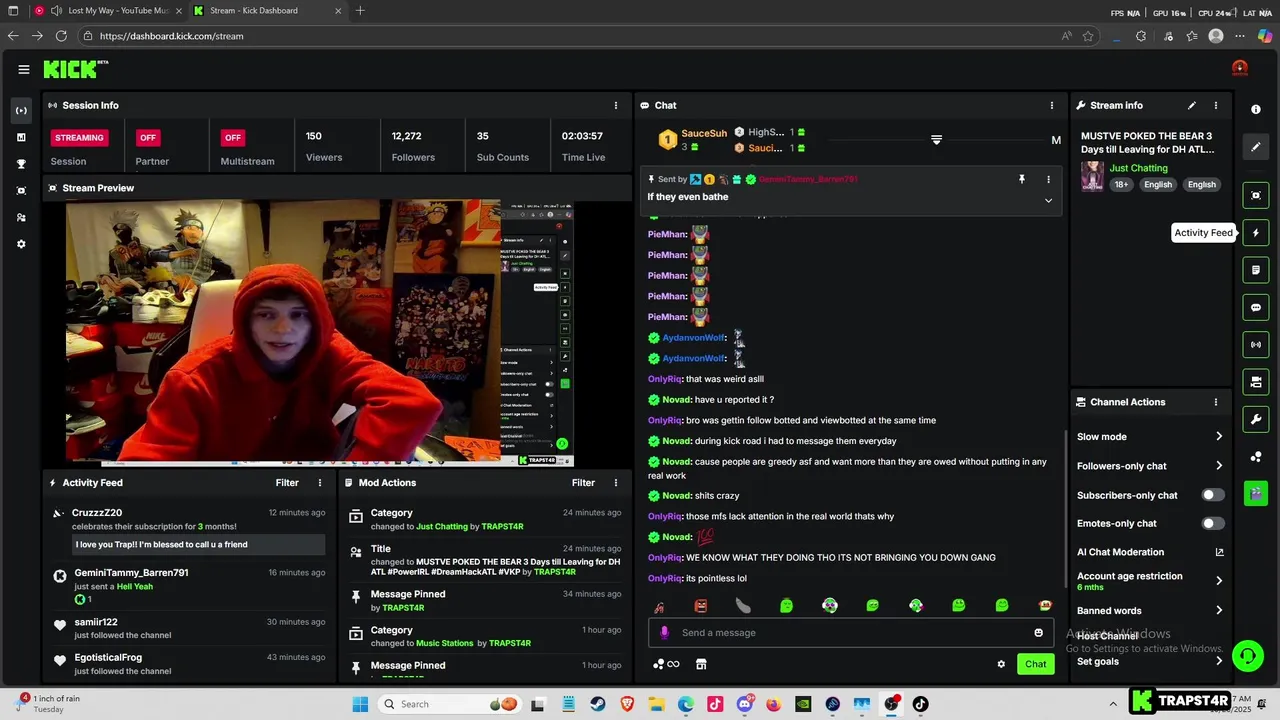This screenshot has width=1280, height=720.
Task: Open the hamburger menu beside the Kick logo
Action: [23, 69]
